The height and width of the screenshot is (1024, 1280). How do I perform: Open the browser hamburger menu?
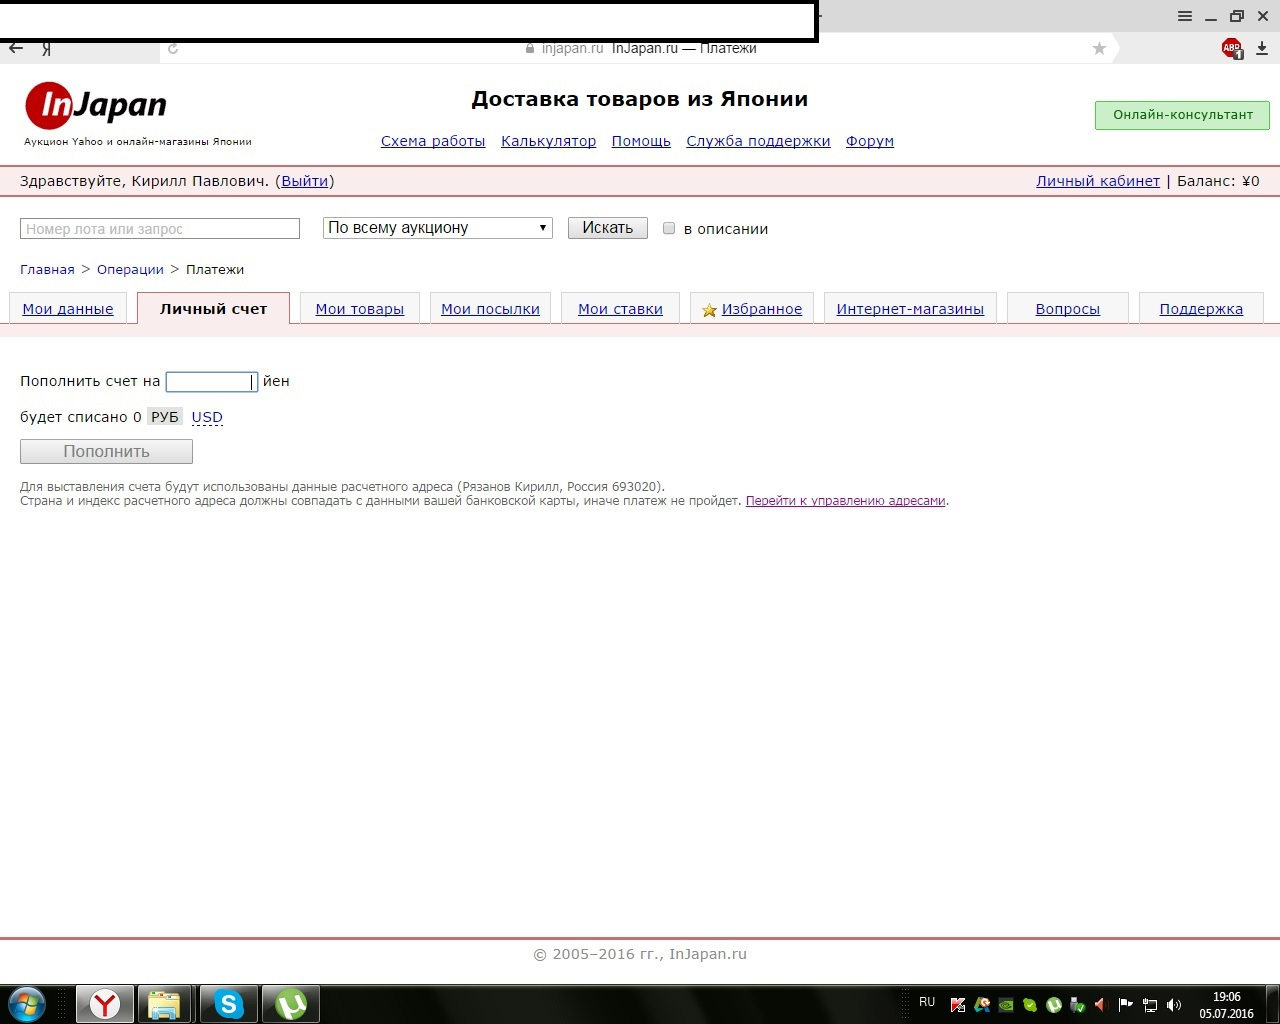pos(1184,16)
